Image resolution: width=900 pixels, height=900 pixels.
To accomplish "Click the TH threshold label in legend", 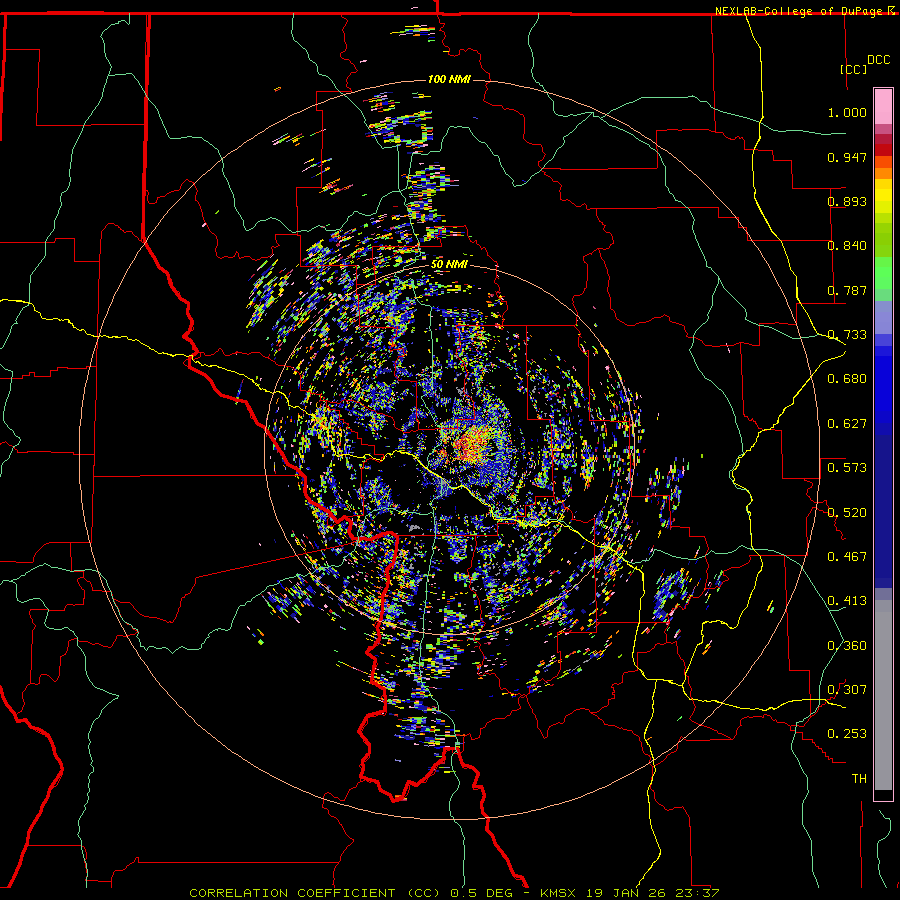I will [x=859, y=779].
